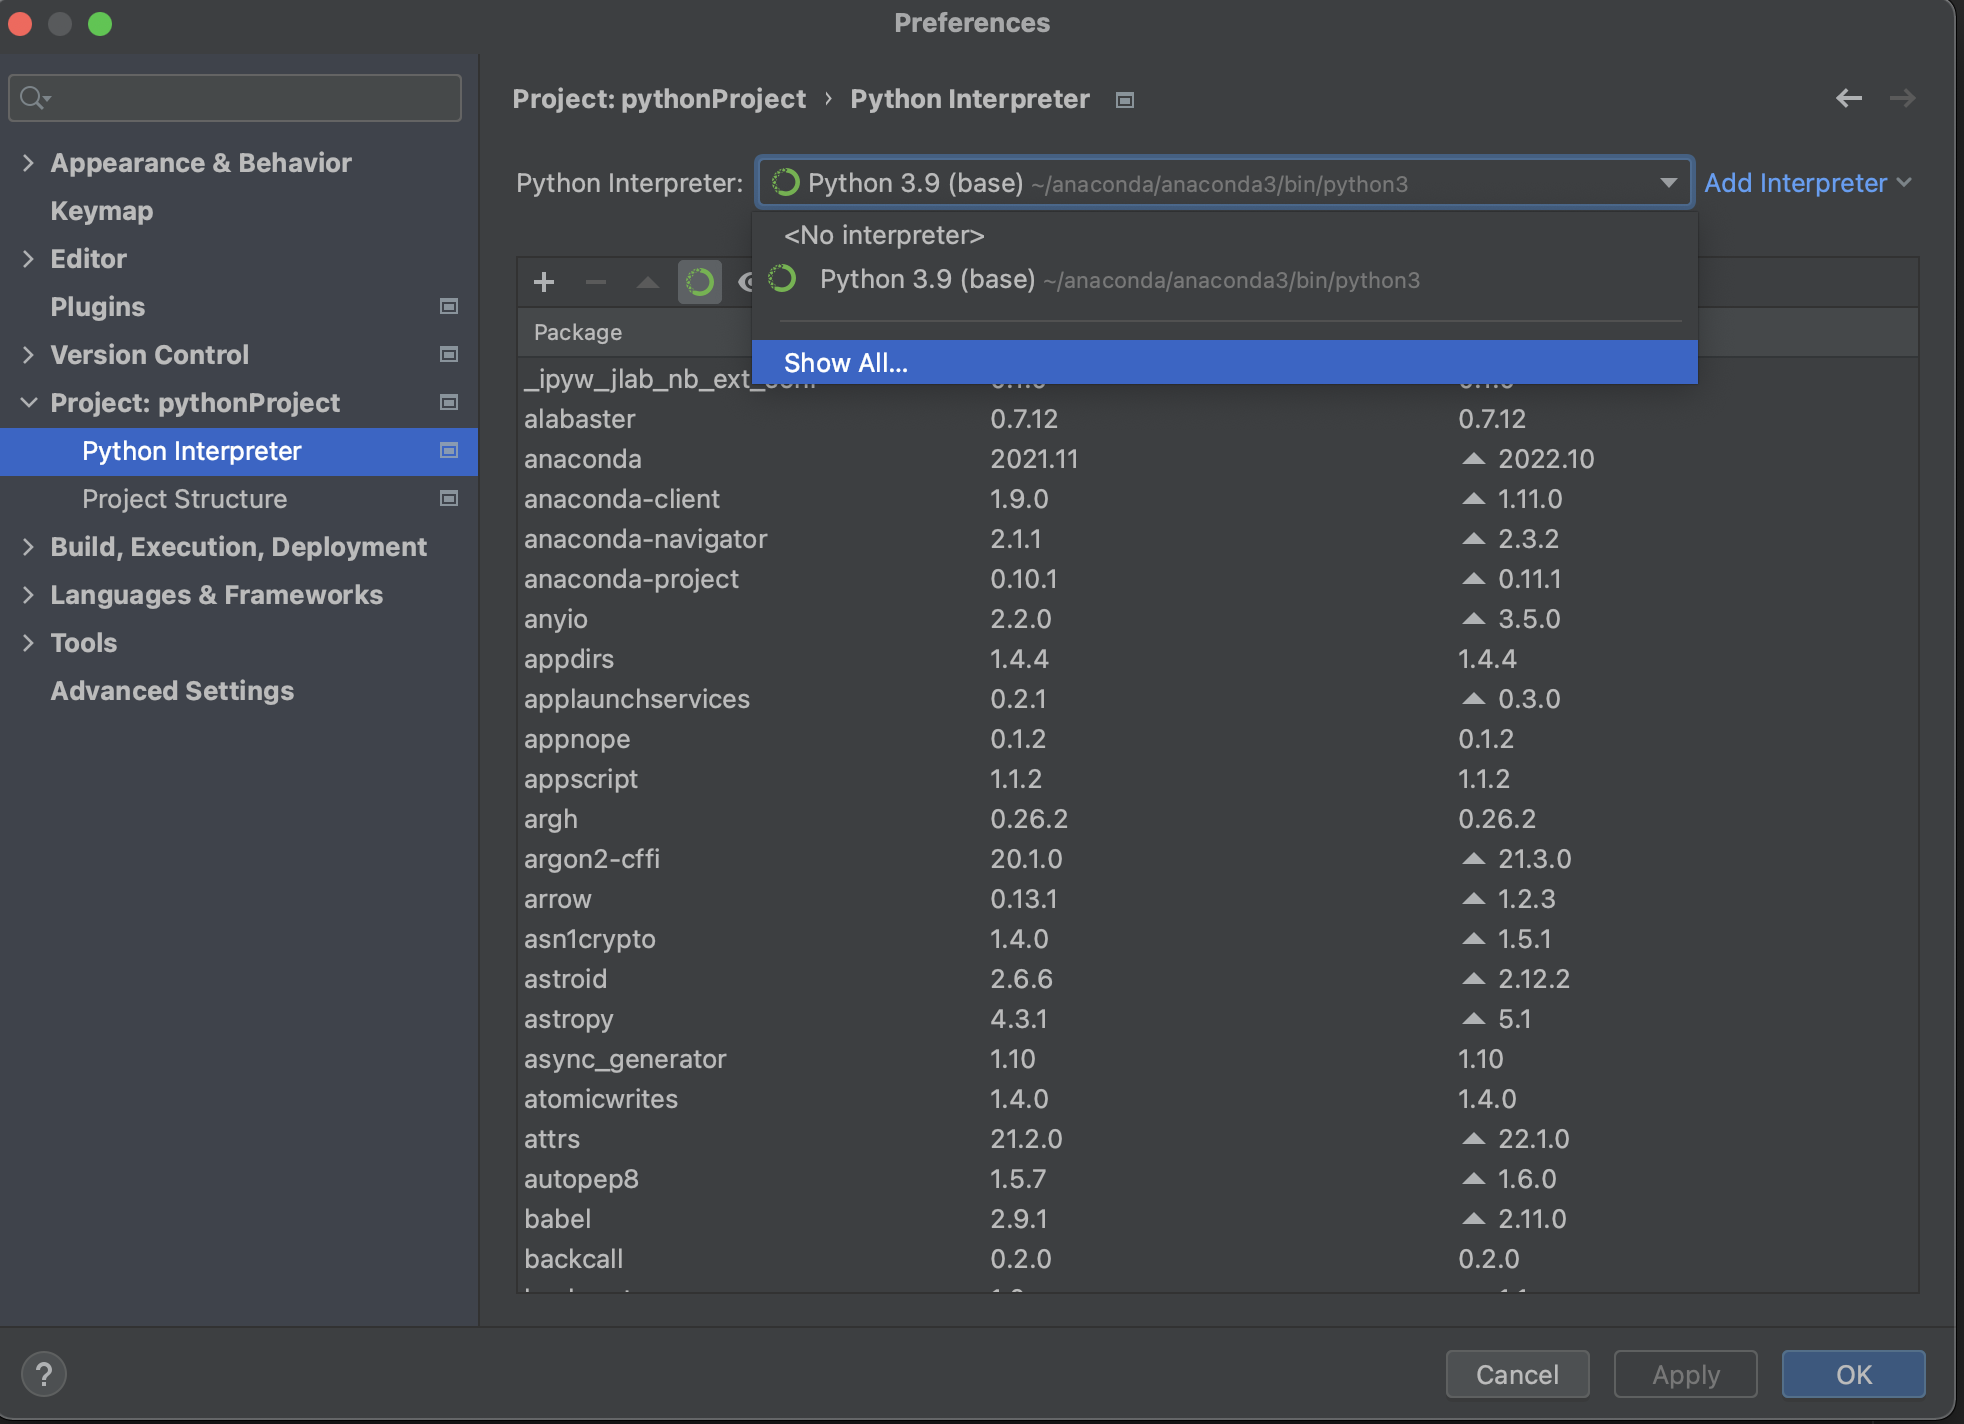Image resolution: width=1964 pixels, height=1424 pixels.
Task: Click the Package column header
Action: tap(578, 332)
